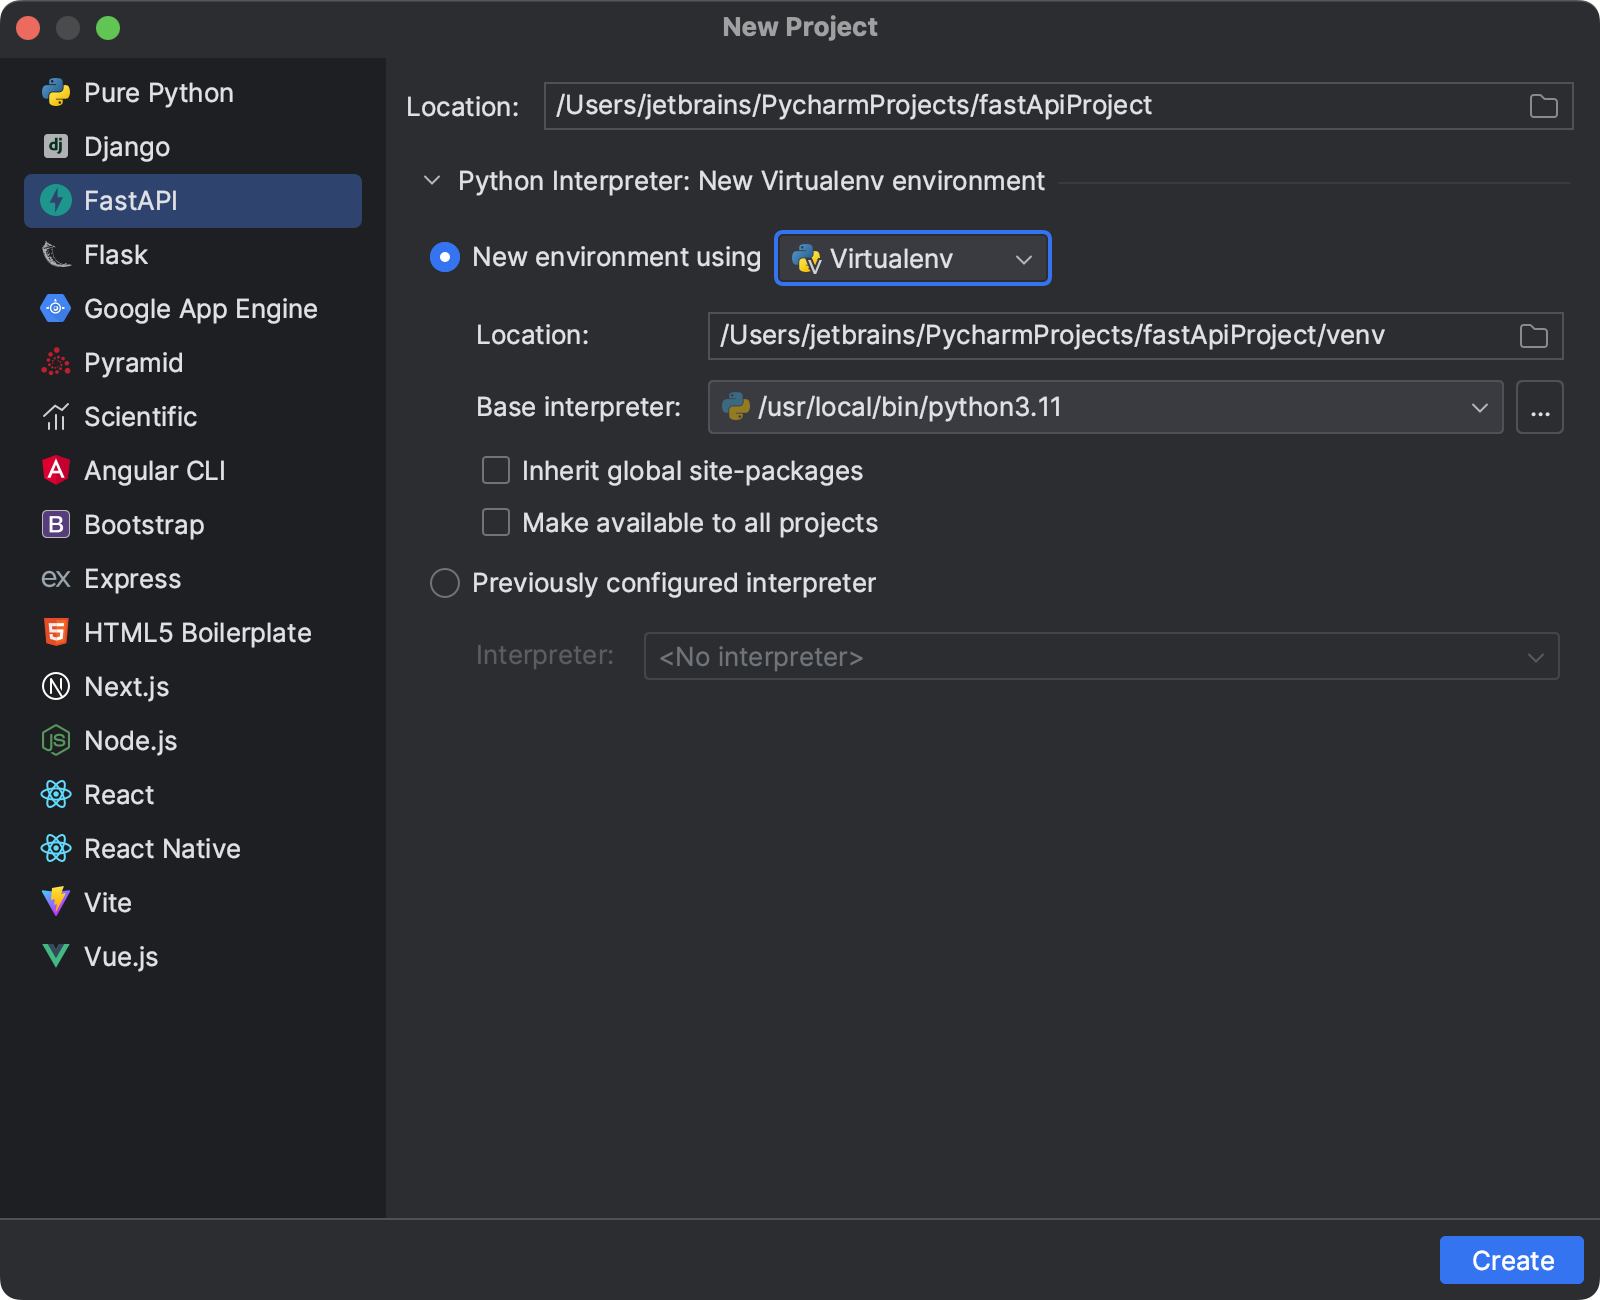
Task: Click the Google App Engine icon
Action: tap(57, 309)
